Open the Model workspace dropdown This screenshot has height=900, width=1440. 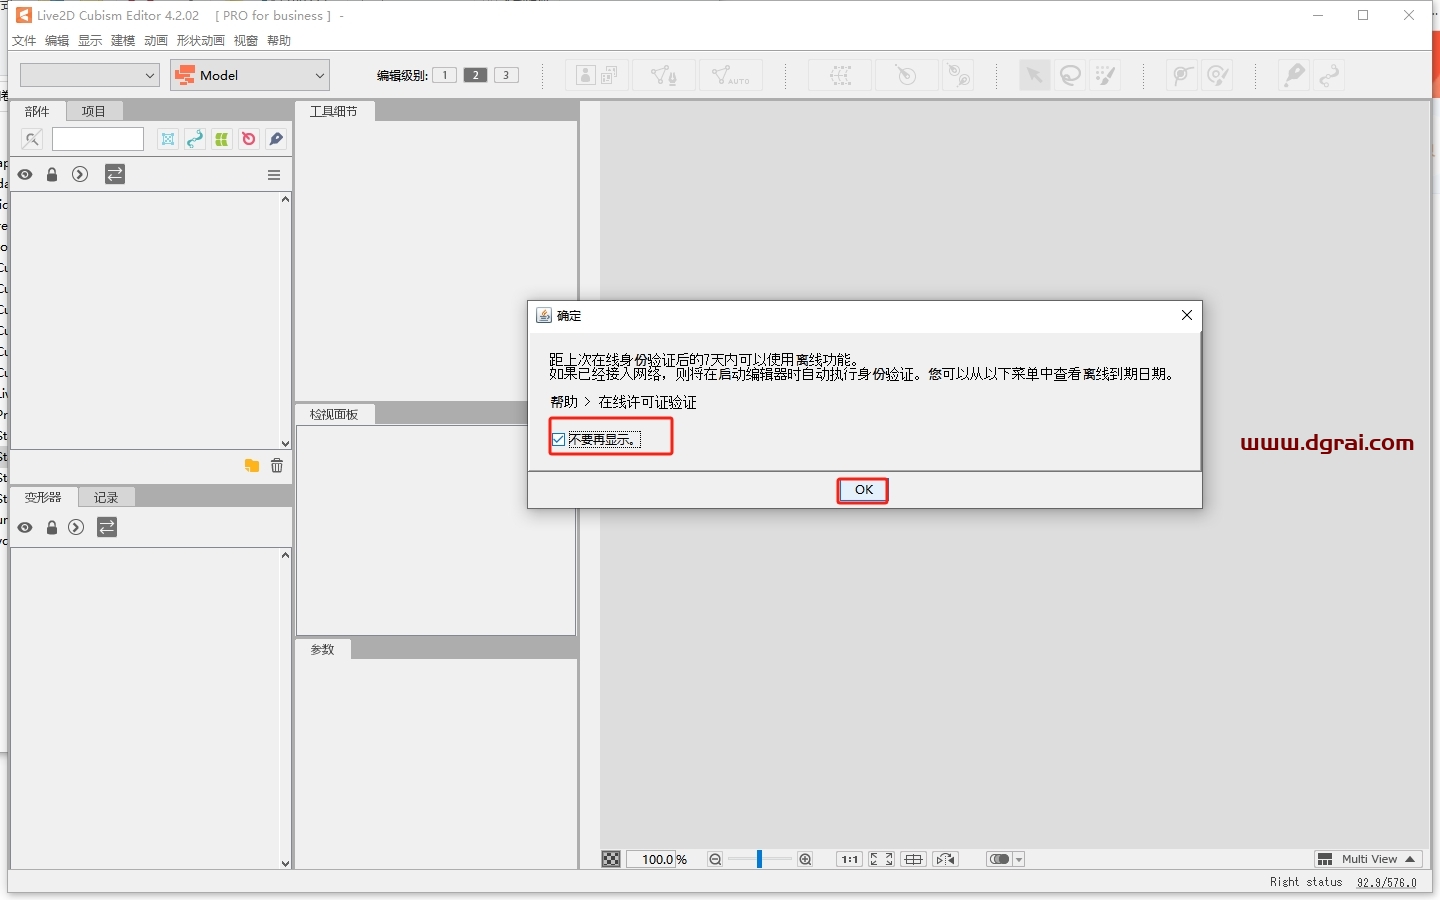[x=250, y=75]
